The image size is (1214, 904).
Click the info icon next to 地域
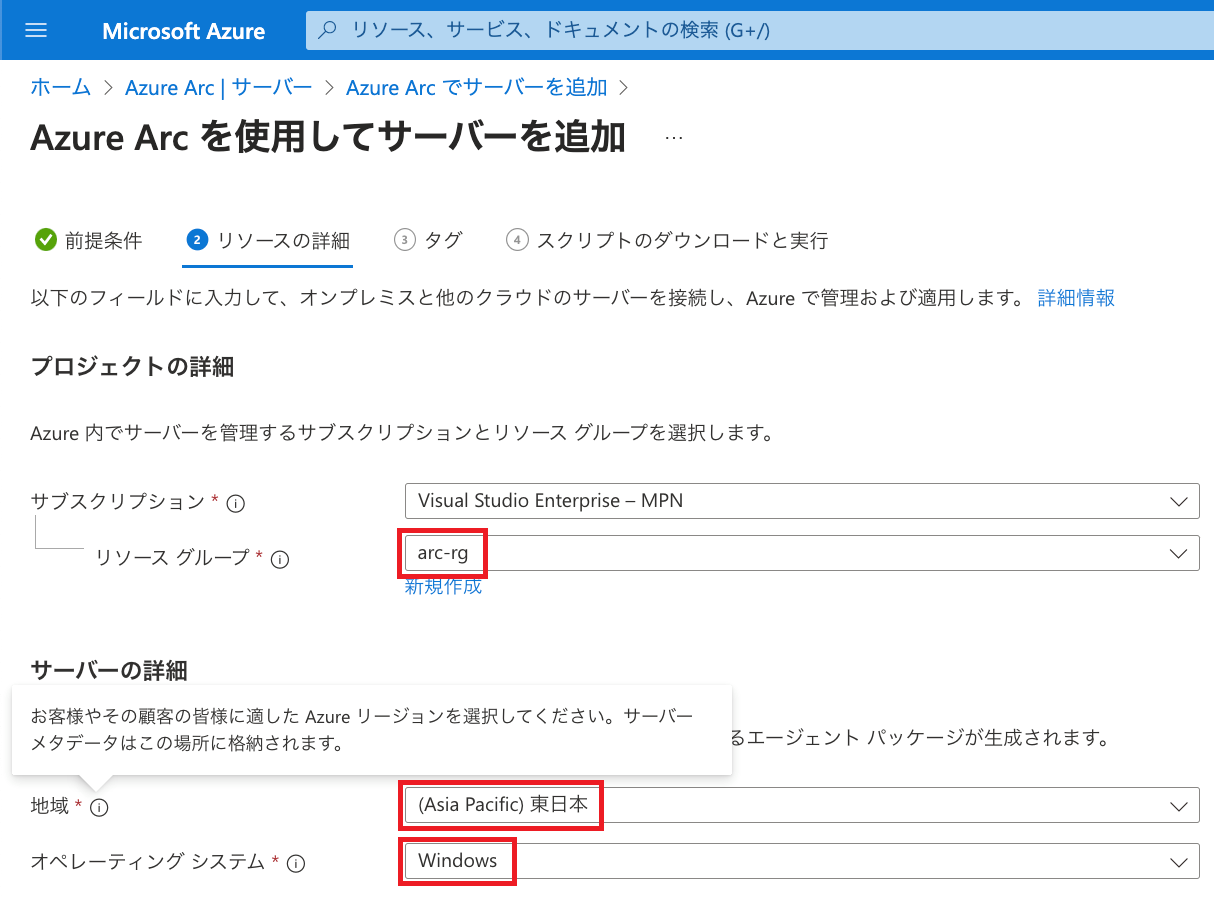tap(99, 807)
